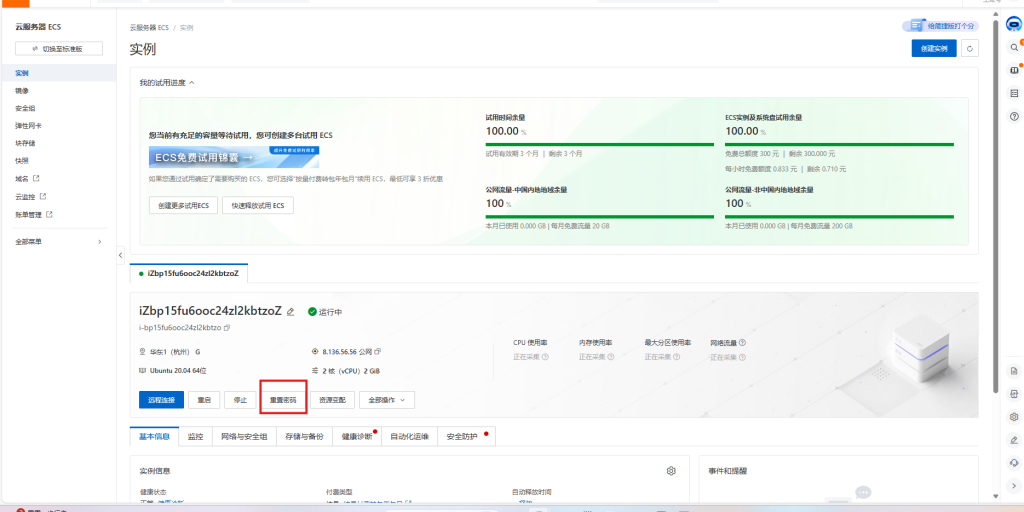
Task: Collapse the left sidebar with the arrow handle
Action: (x=121, y=255)
